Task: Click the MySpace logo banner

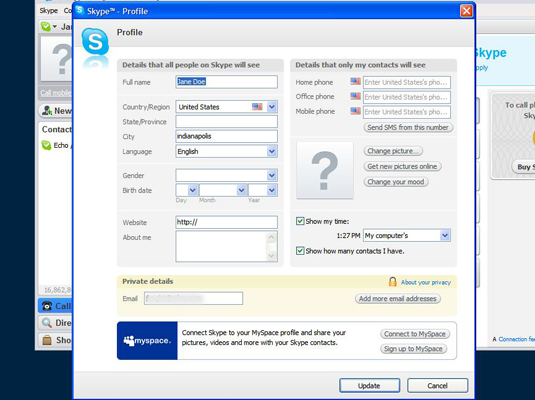Action: pyautogui.click(x=147, y=341)
